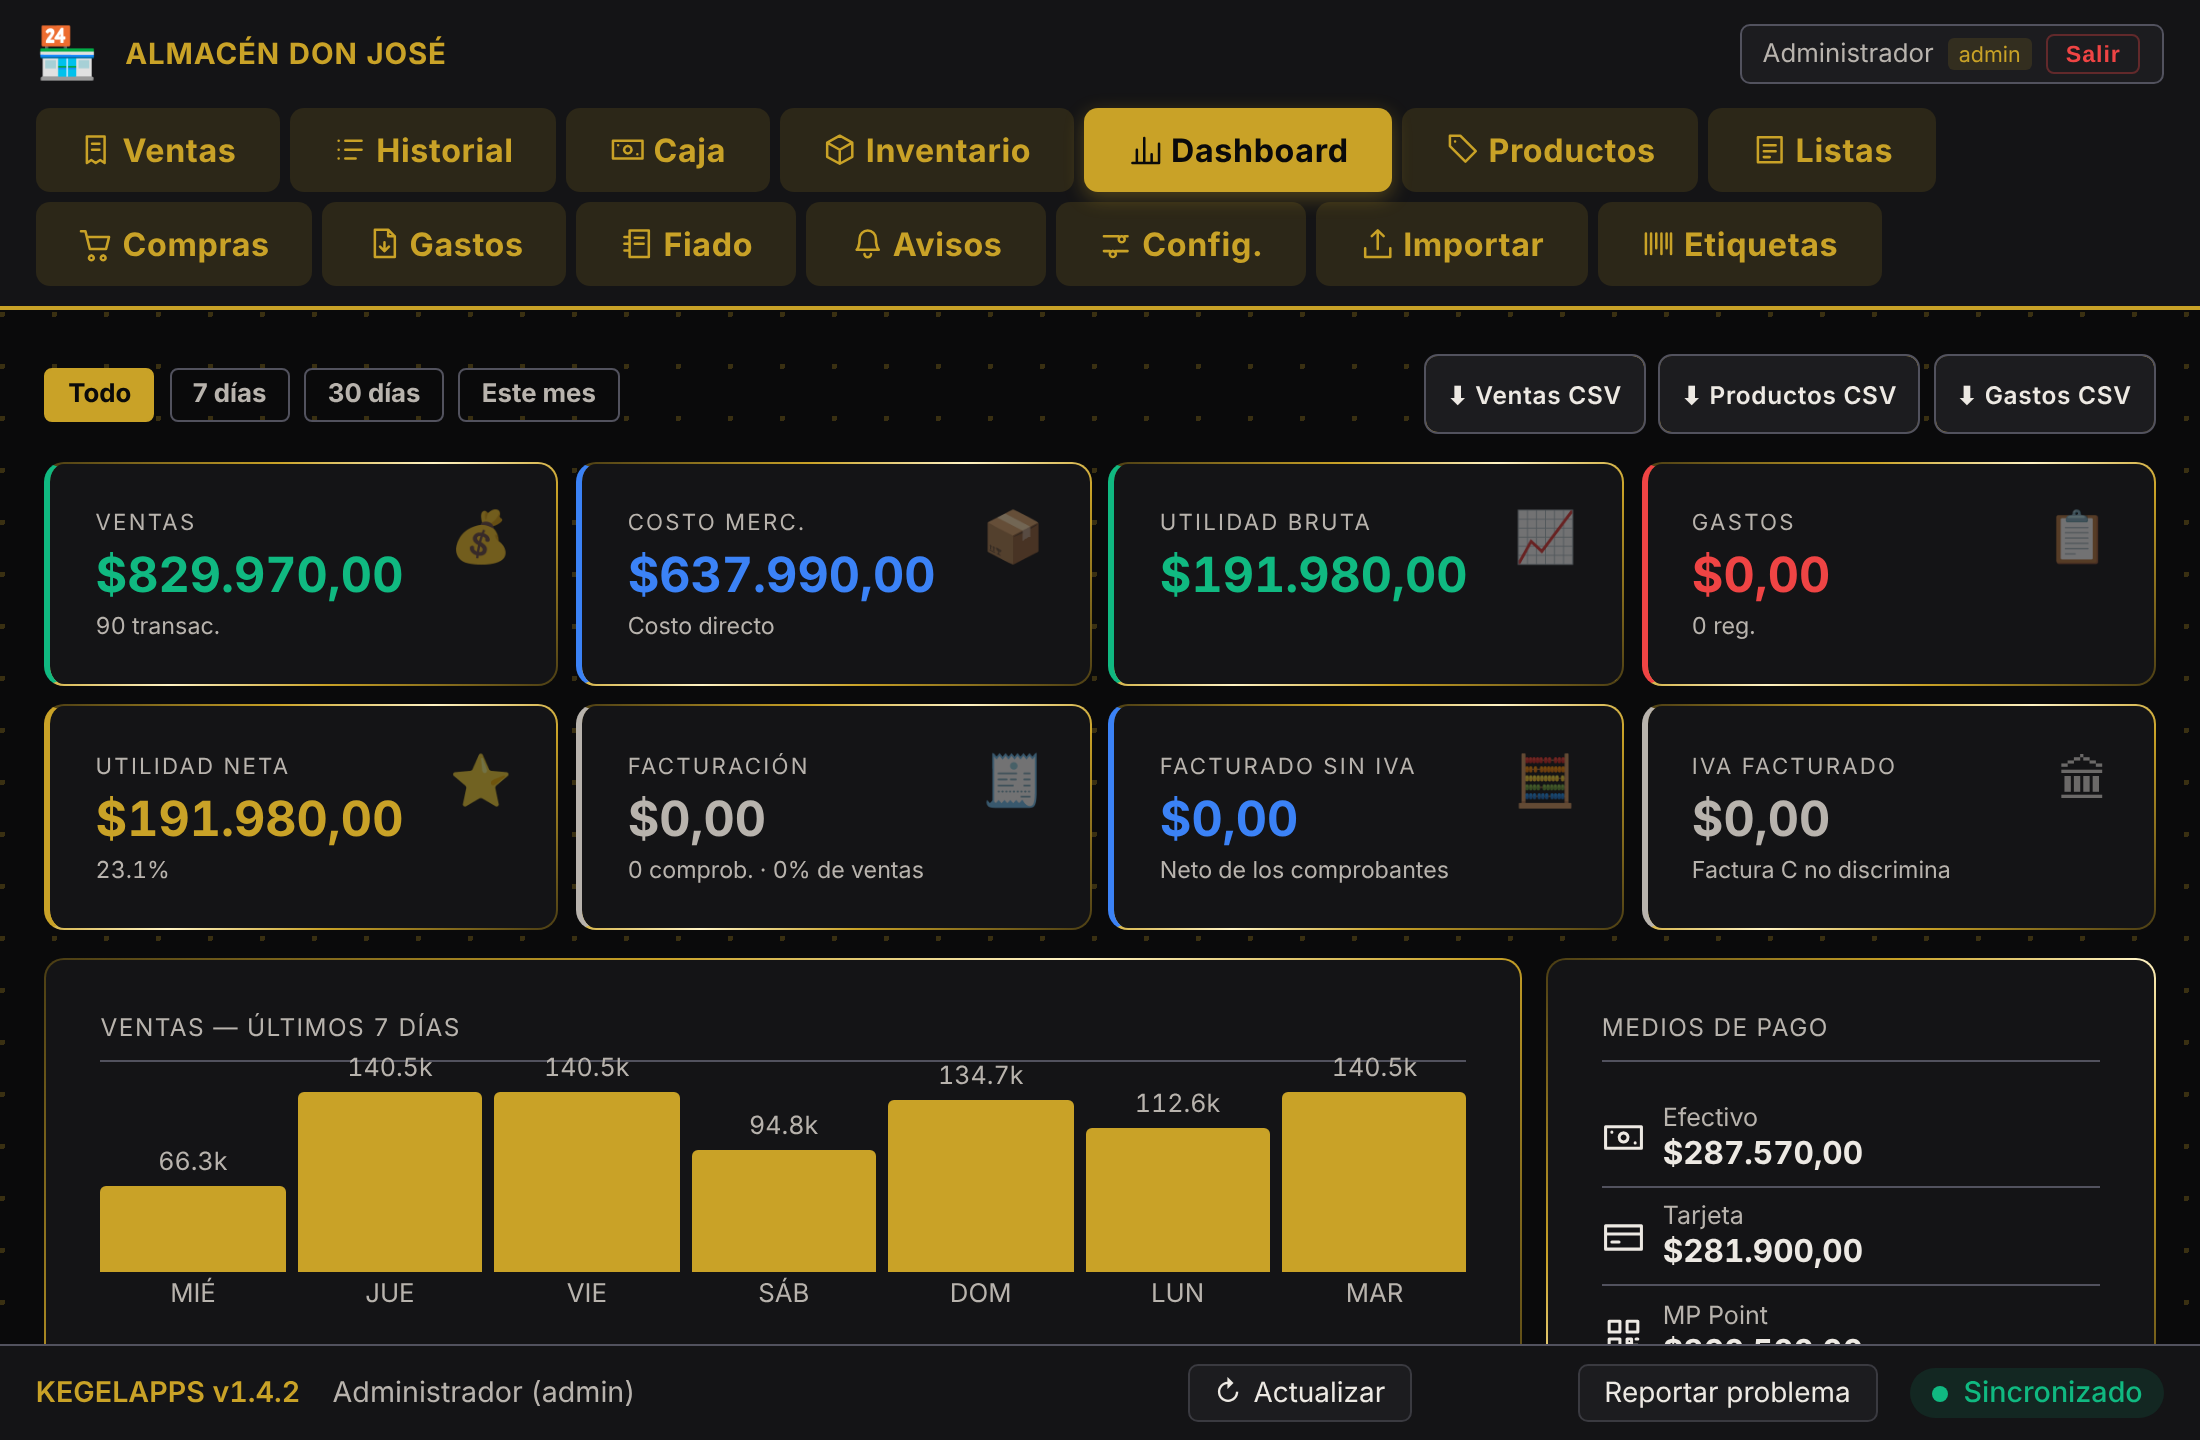Image resolution: width=2200 pixels, height=1440 pixels.
Task: Click the clipboard icon in Gastos card
Action: coord(2077,537)
